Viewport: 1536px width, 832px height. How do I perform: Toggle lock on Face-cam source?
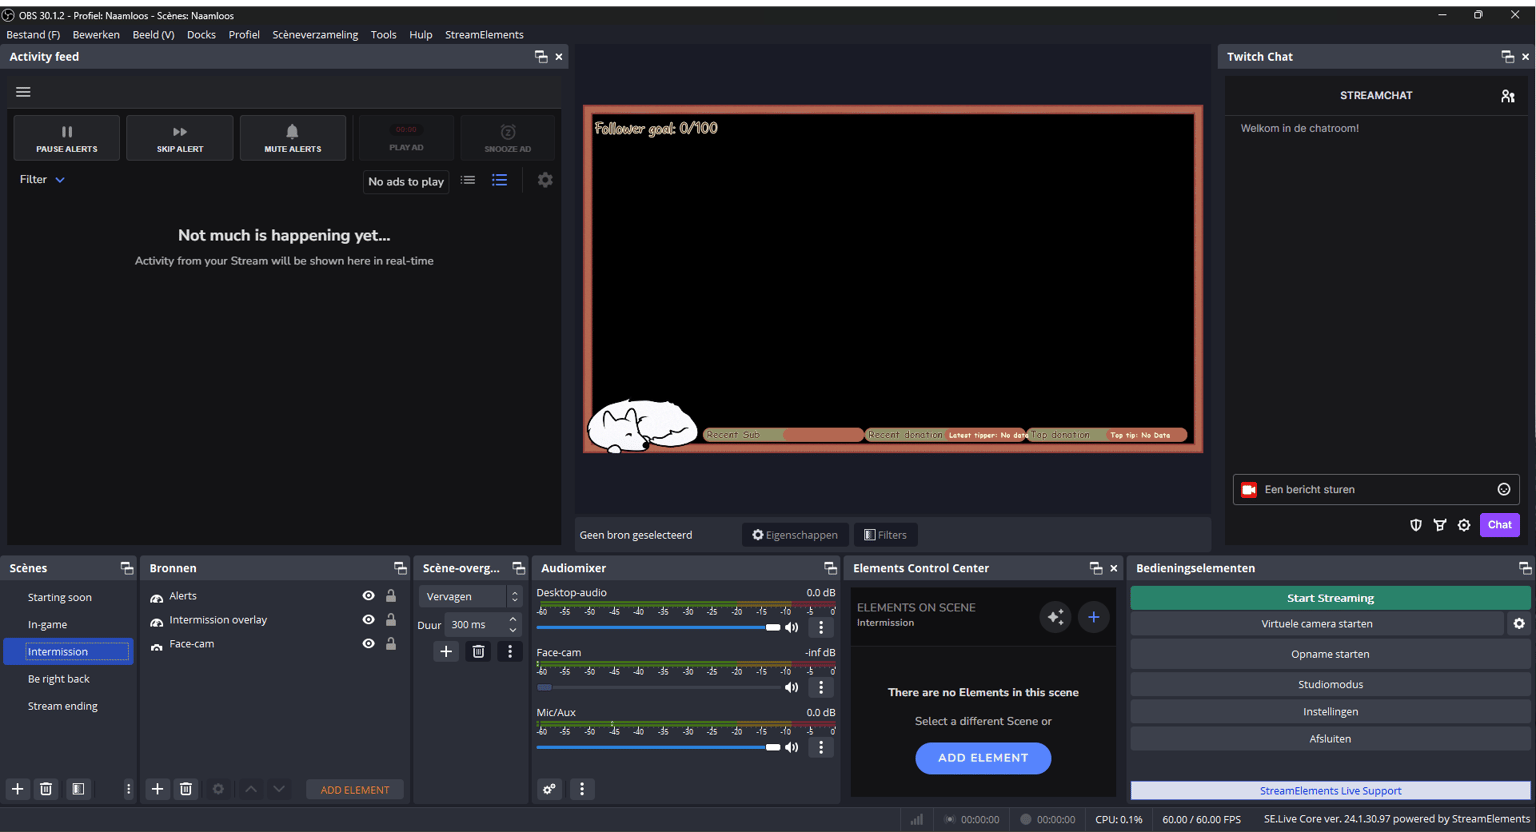point(391,644)
